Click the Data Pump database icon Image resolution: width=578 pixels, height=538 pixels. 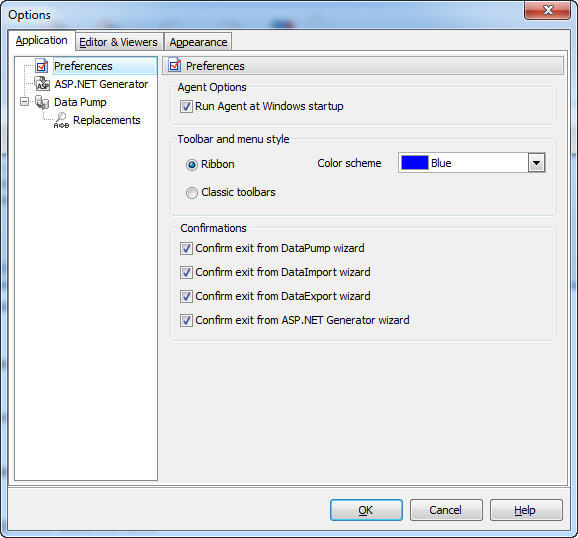42,102
